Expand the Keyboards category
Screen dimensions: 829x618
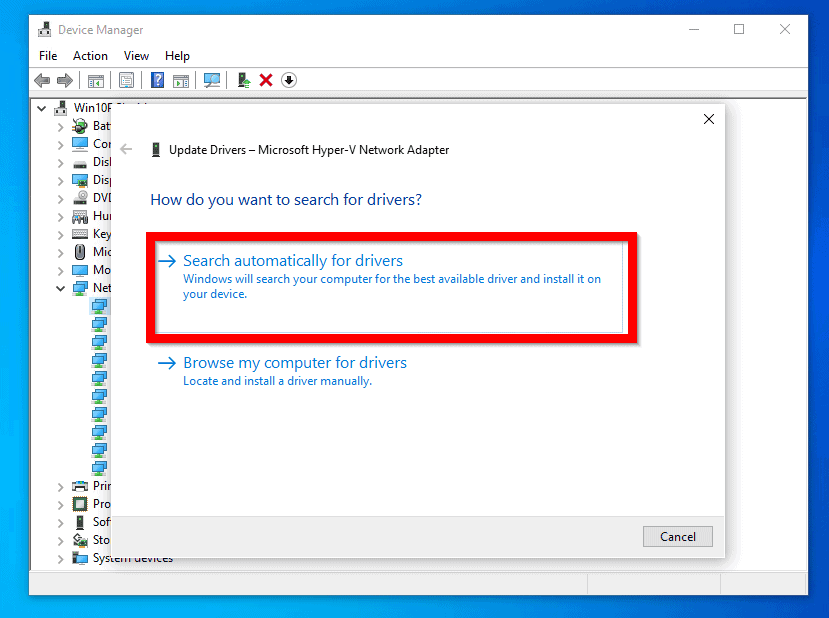tap(60, 235)
